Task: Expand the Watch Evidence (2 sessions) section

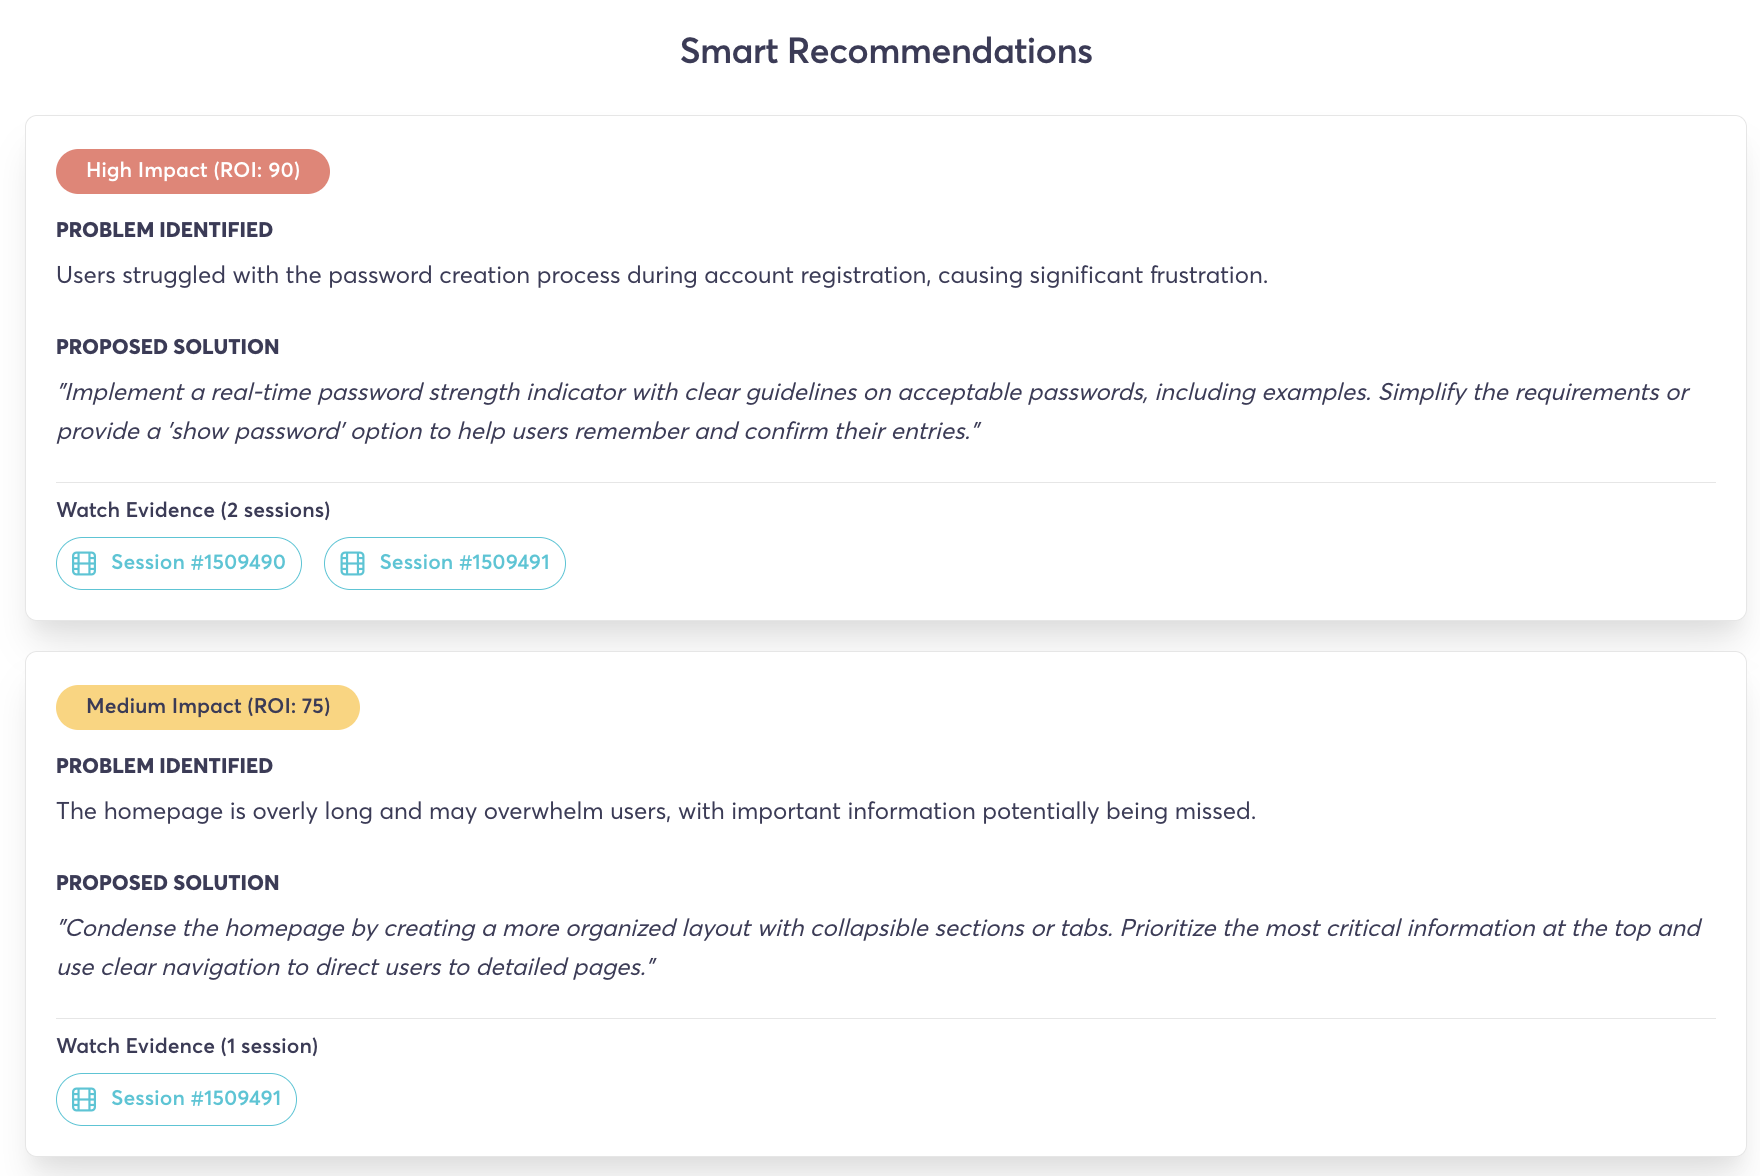Action: pyautogui.click(x=193, y=509)
